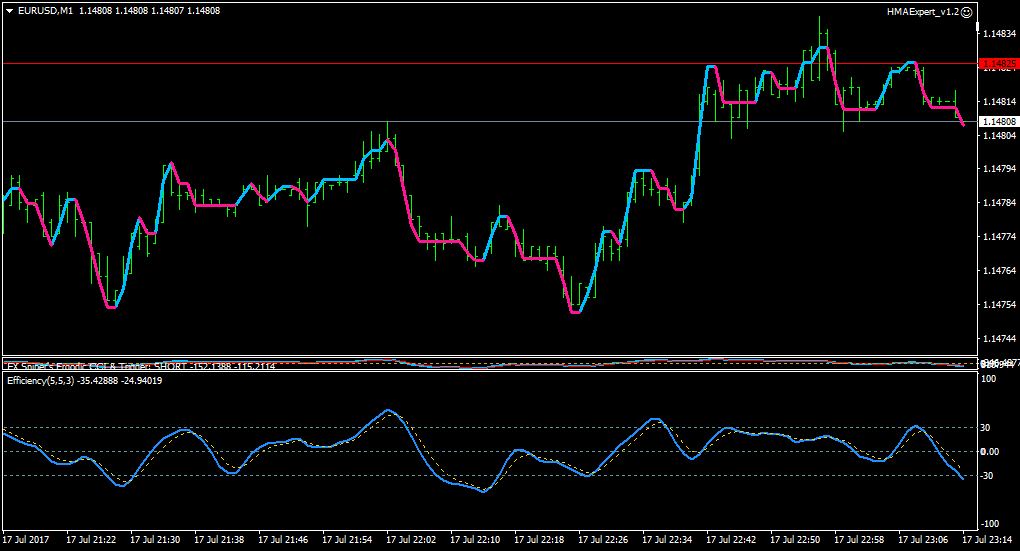Select the red horizontal line at 1.14825
Viewport: 1020px width, 551px height.
coord(488,64)
